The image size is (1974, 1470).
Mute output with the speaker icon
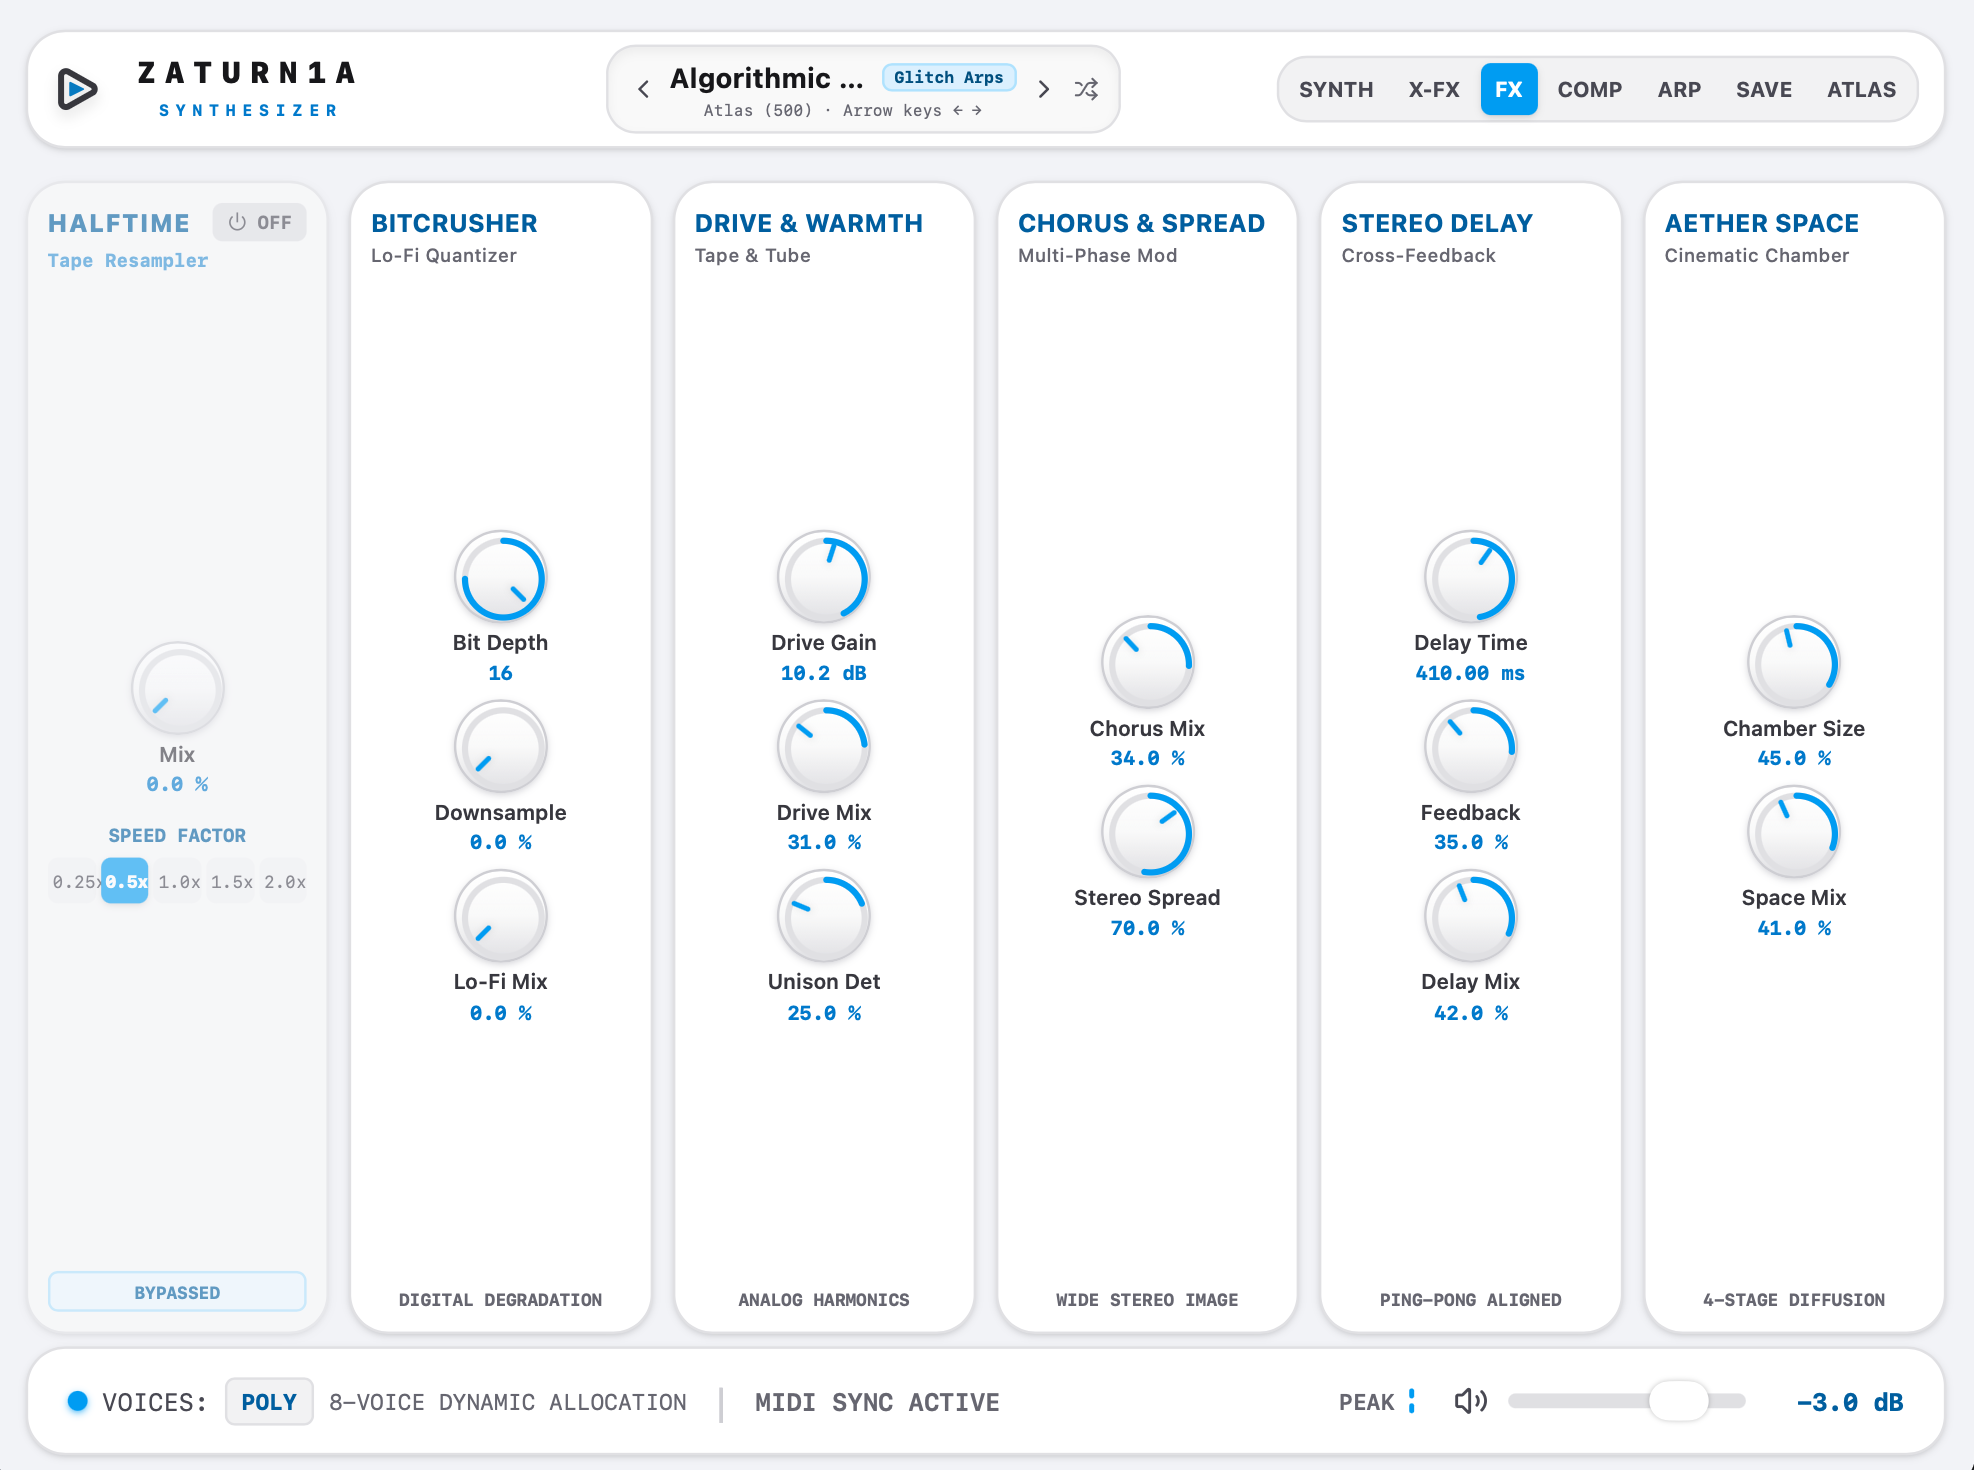pos(1470,1401)
